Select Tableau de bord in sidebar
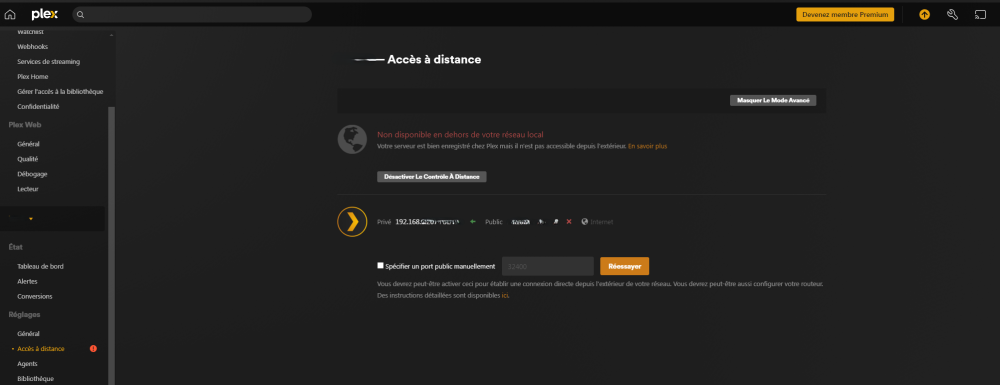The height and width of the screenshot is (385, 1000). [x=40, y=266]
